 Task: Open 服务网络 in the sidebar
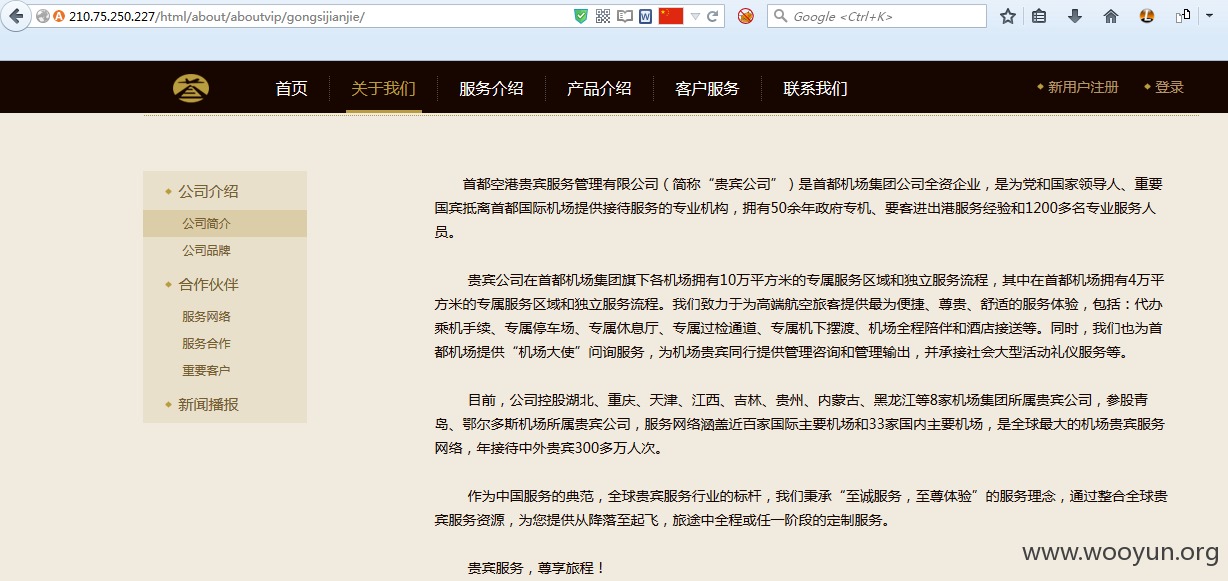206,316
